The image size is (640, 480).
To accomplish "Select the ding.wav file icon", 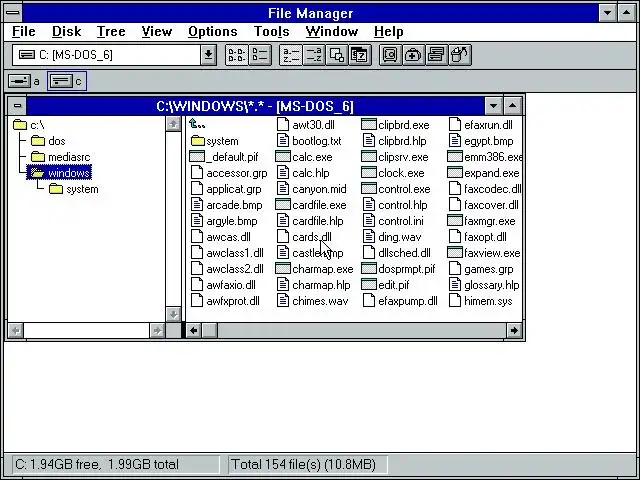I will (x=369, y=237).
